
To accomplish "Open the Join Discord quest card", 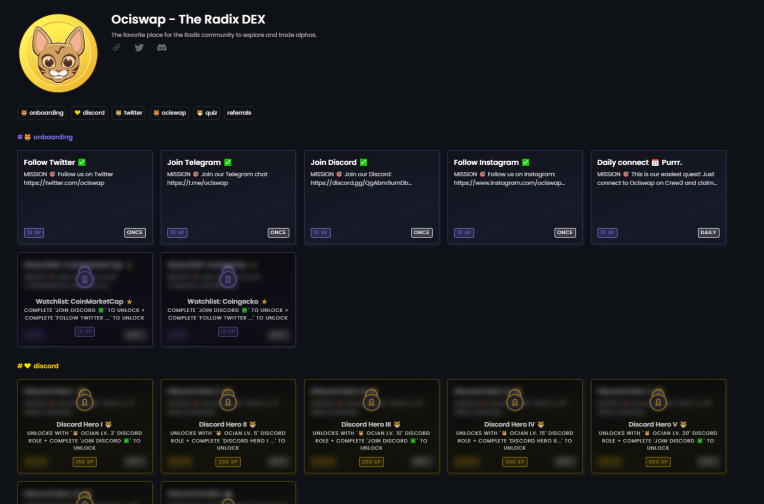I will click(x=372, y=197).
